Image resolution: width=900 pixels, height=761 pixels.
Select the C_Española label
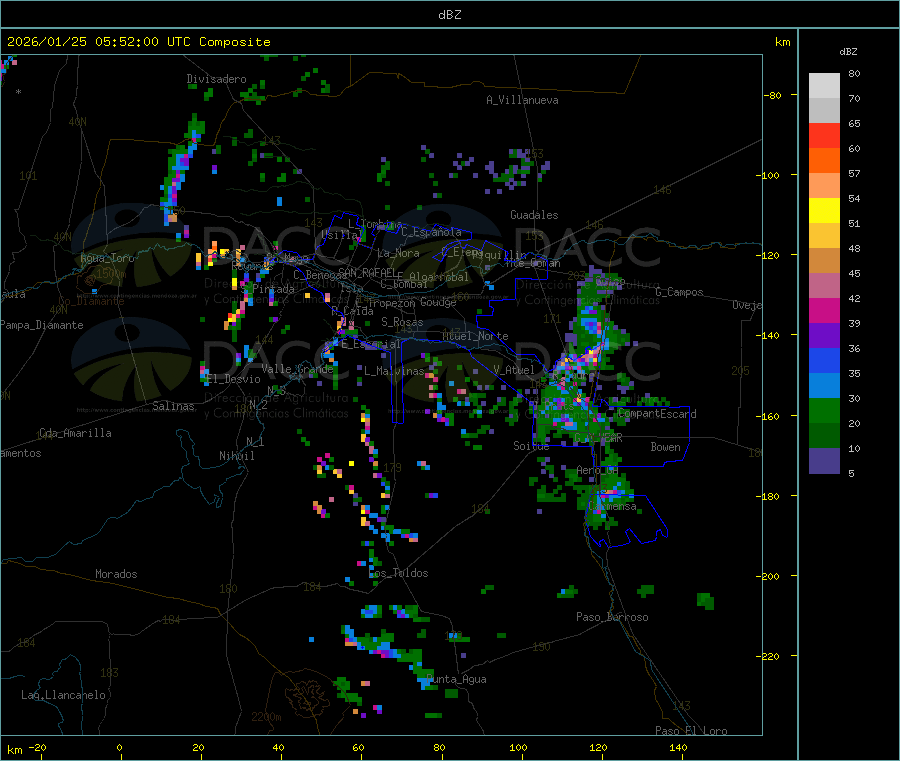pos(432,232)
